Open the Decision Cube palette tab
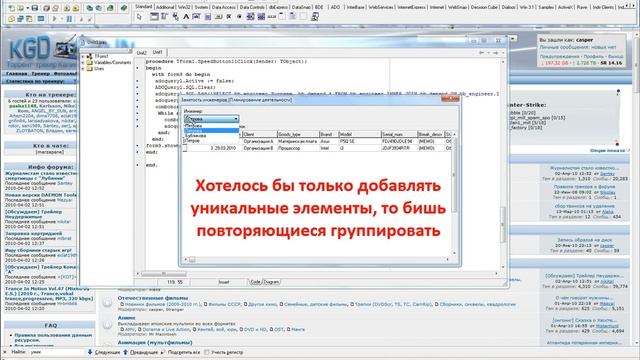The image size is (640, 360). [484, 7]
